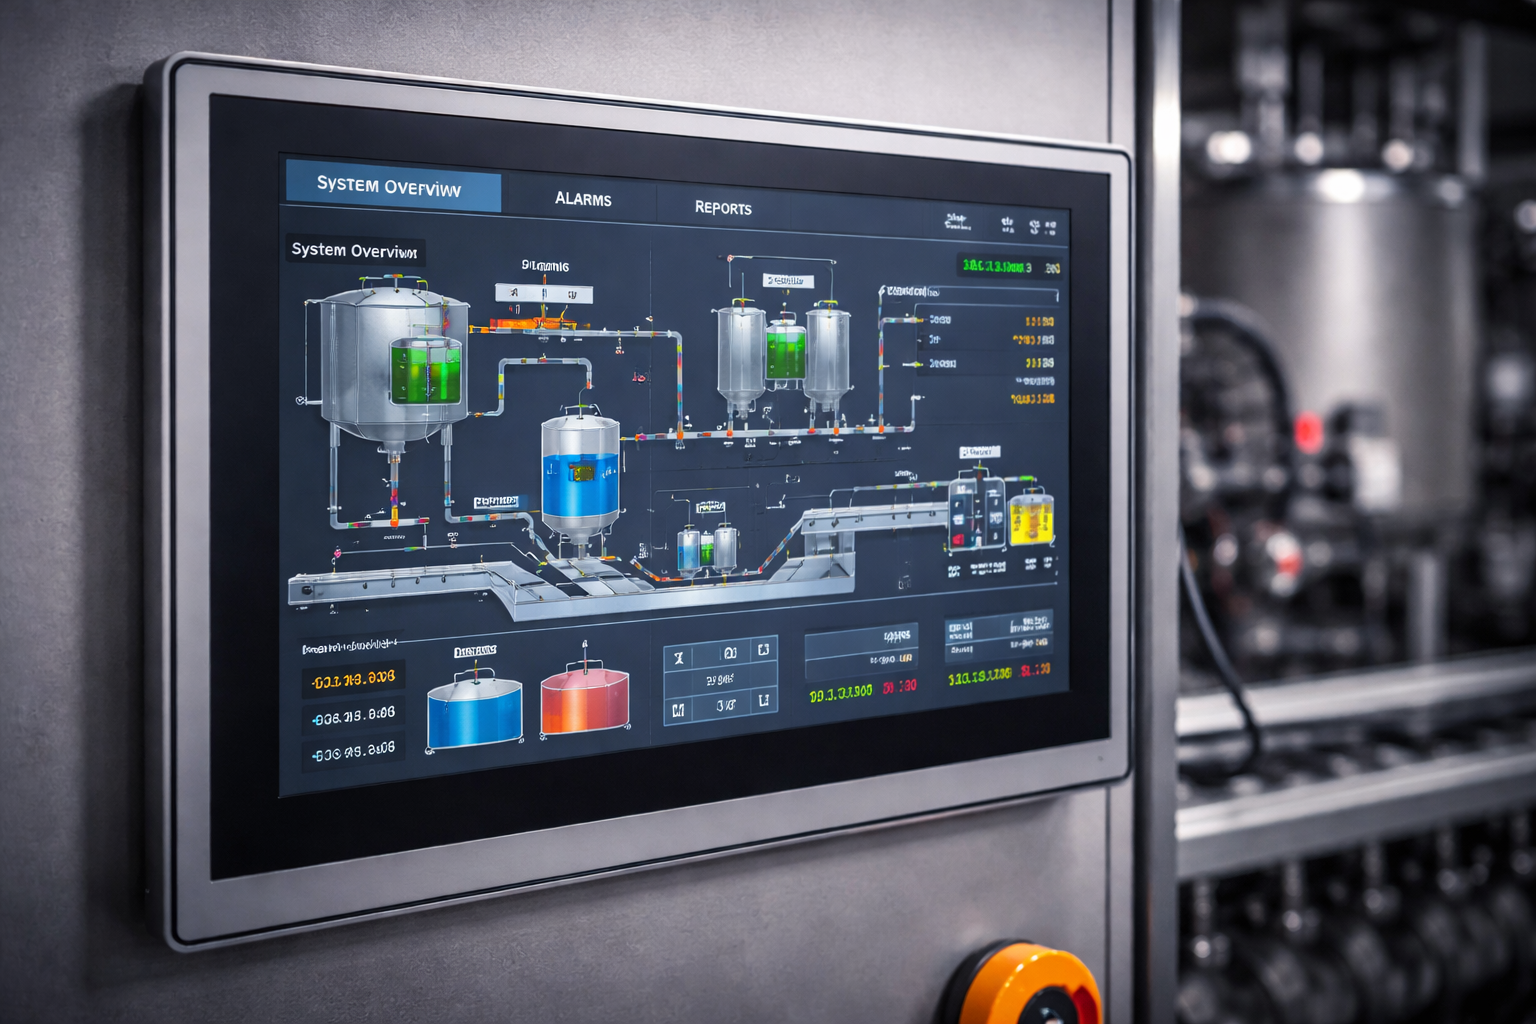Click the middle row of the keypad grid
This screenshot has height=1024, width=1536.
click(721, 680)
